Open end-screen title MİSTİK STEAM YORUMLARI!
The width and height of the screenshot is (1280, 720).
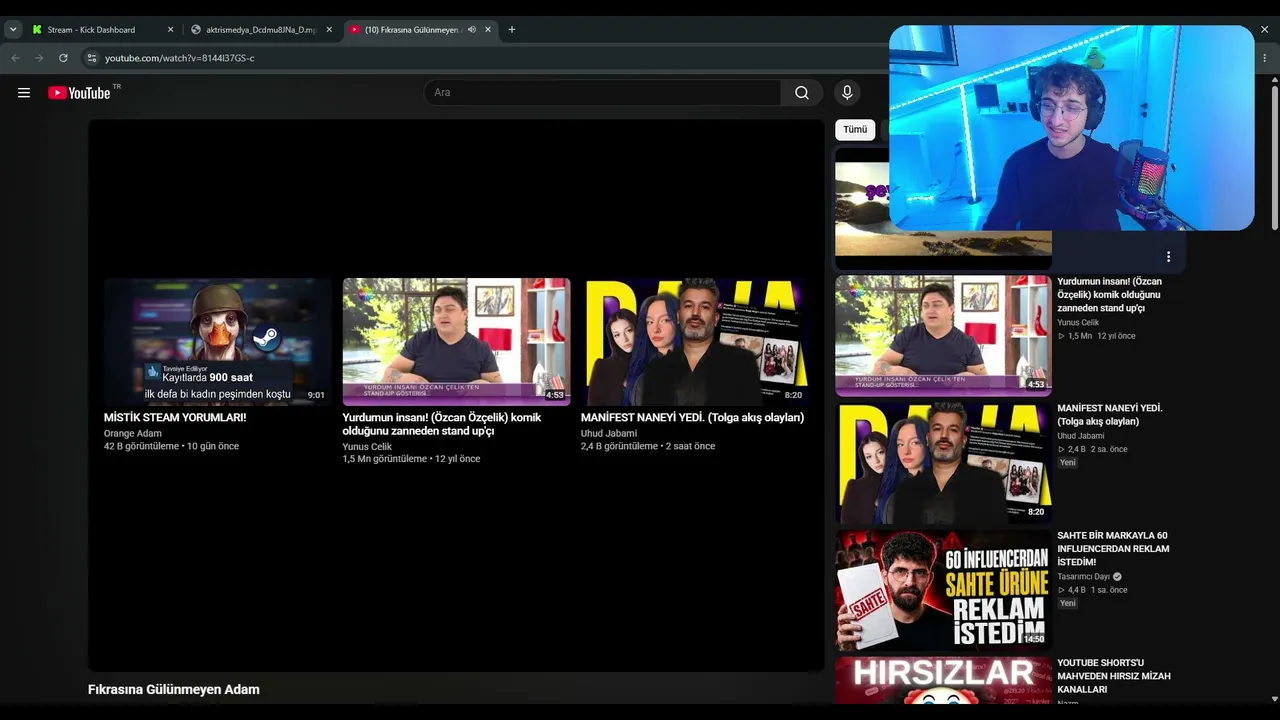[175, 418]
